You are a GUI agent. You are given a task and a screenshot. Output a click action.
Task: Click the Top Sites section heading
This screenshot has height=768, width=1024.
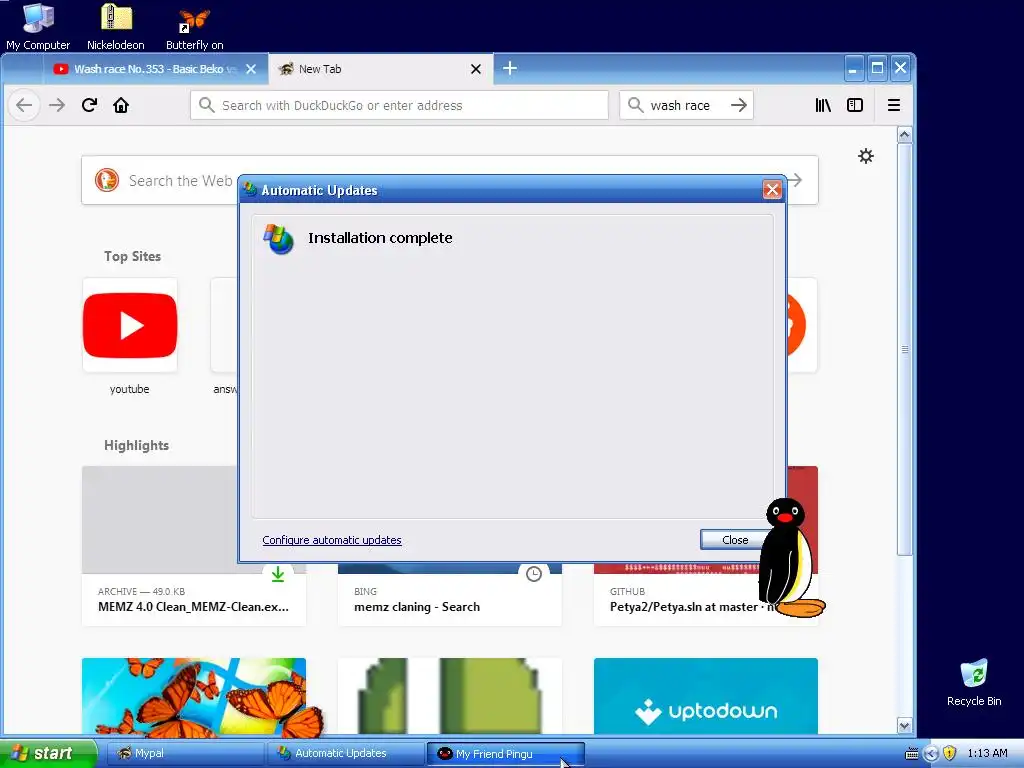133,257
